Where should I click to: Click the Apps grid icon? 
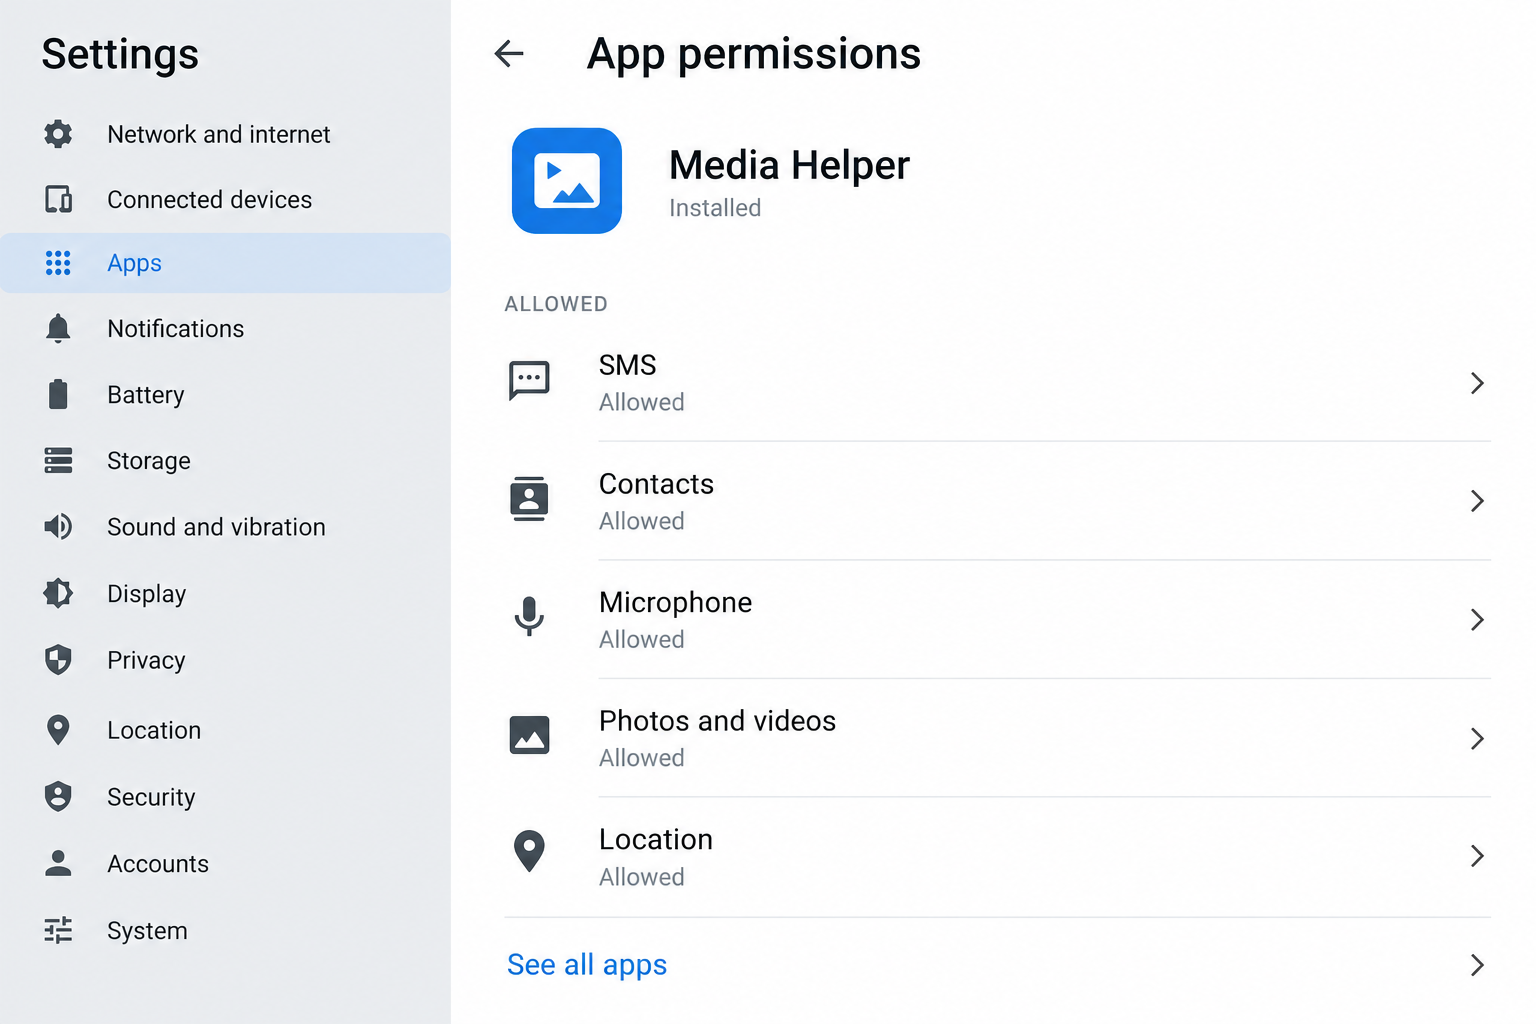(58, 263)
